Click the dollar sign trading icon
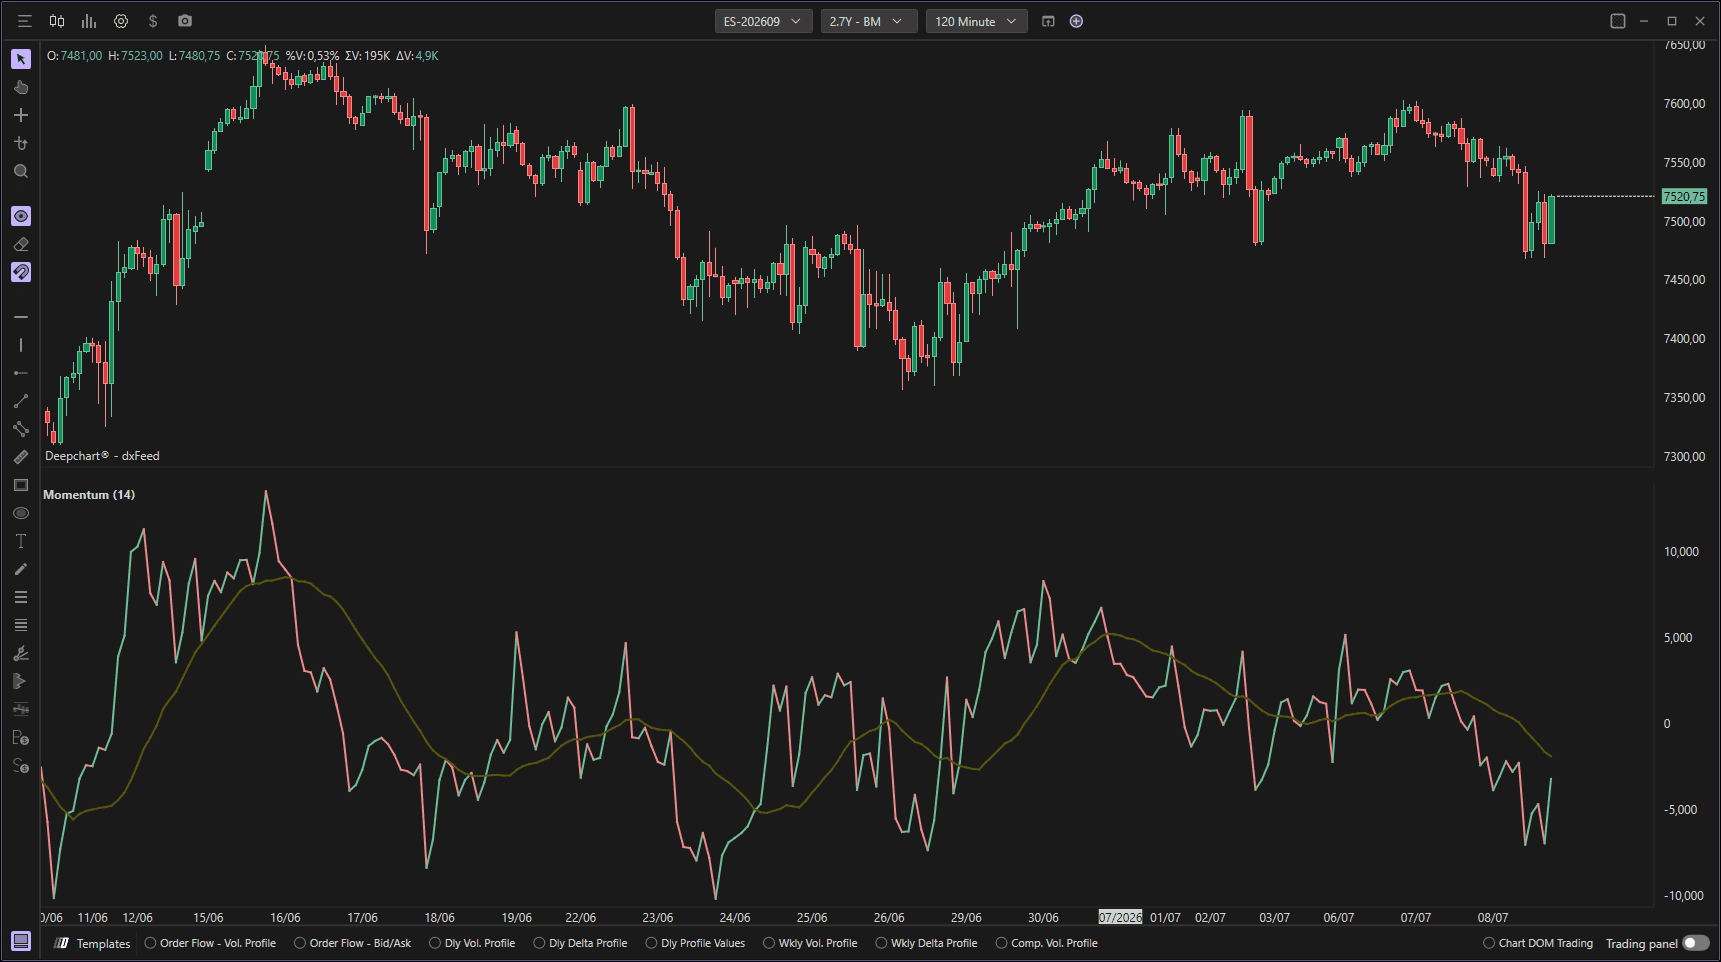Viewport: 1721px width, 962px height. pyautogui.click(x=153, y=21)
